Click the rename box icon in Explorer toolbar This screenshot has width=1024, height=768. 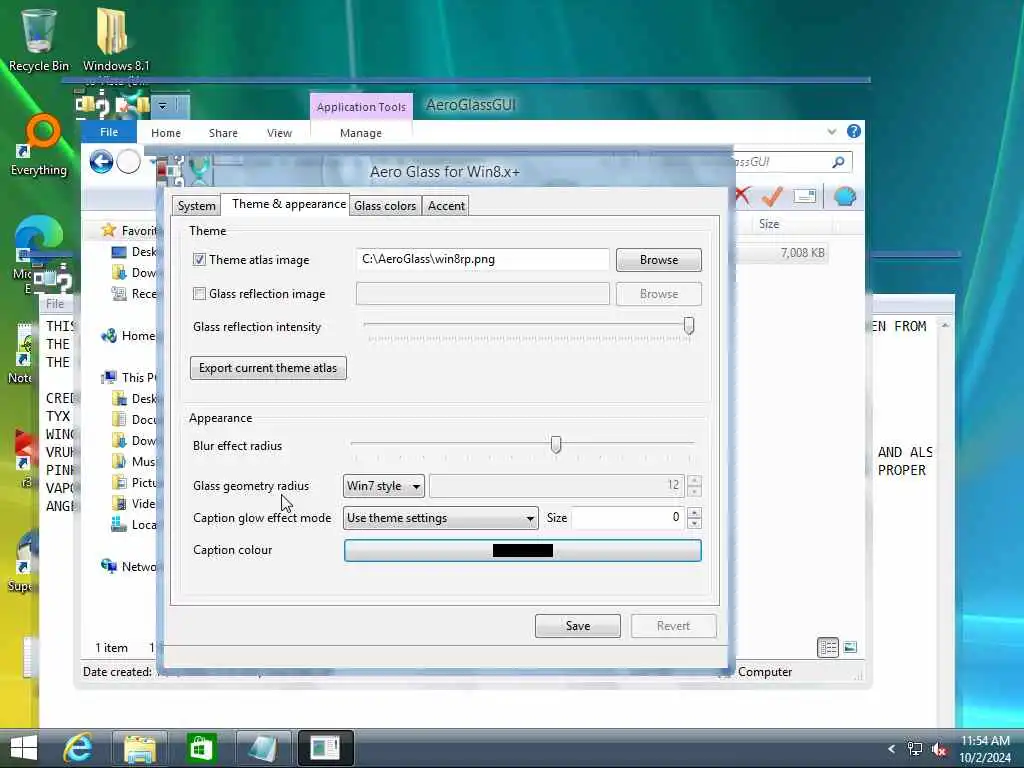(x=805, y=196)
